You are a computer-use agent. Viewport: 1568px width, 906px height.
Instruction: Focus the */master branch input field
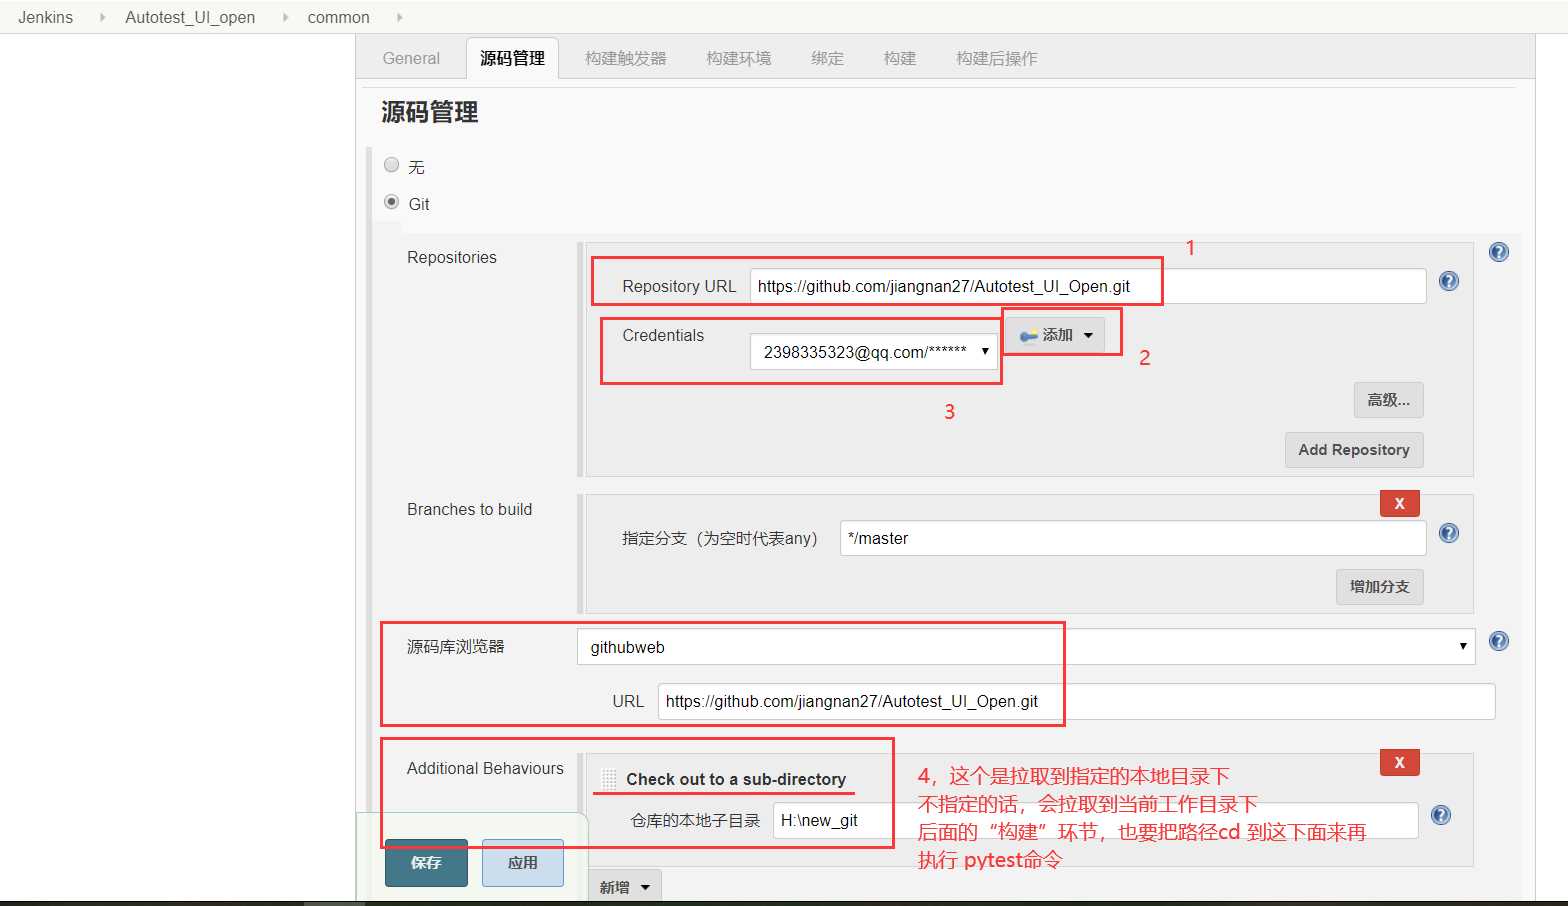pos(1133,538)
